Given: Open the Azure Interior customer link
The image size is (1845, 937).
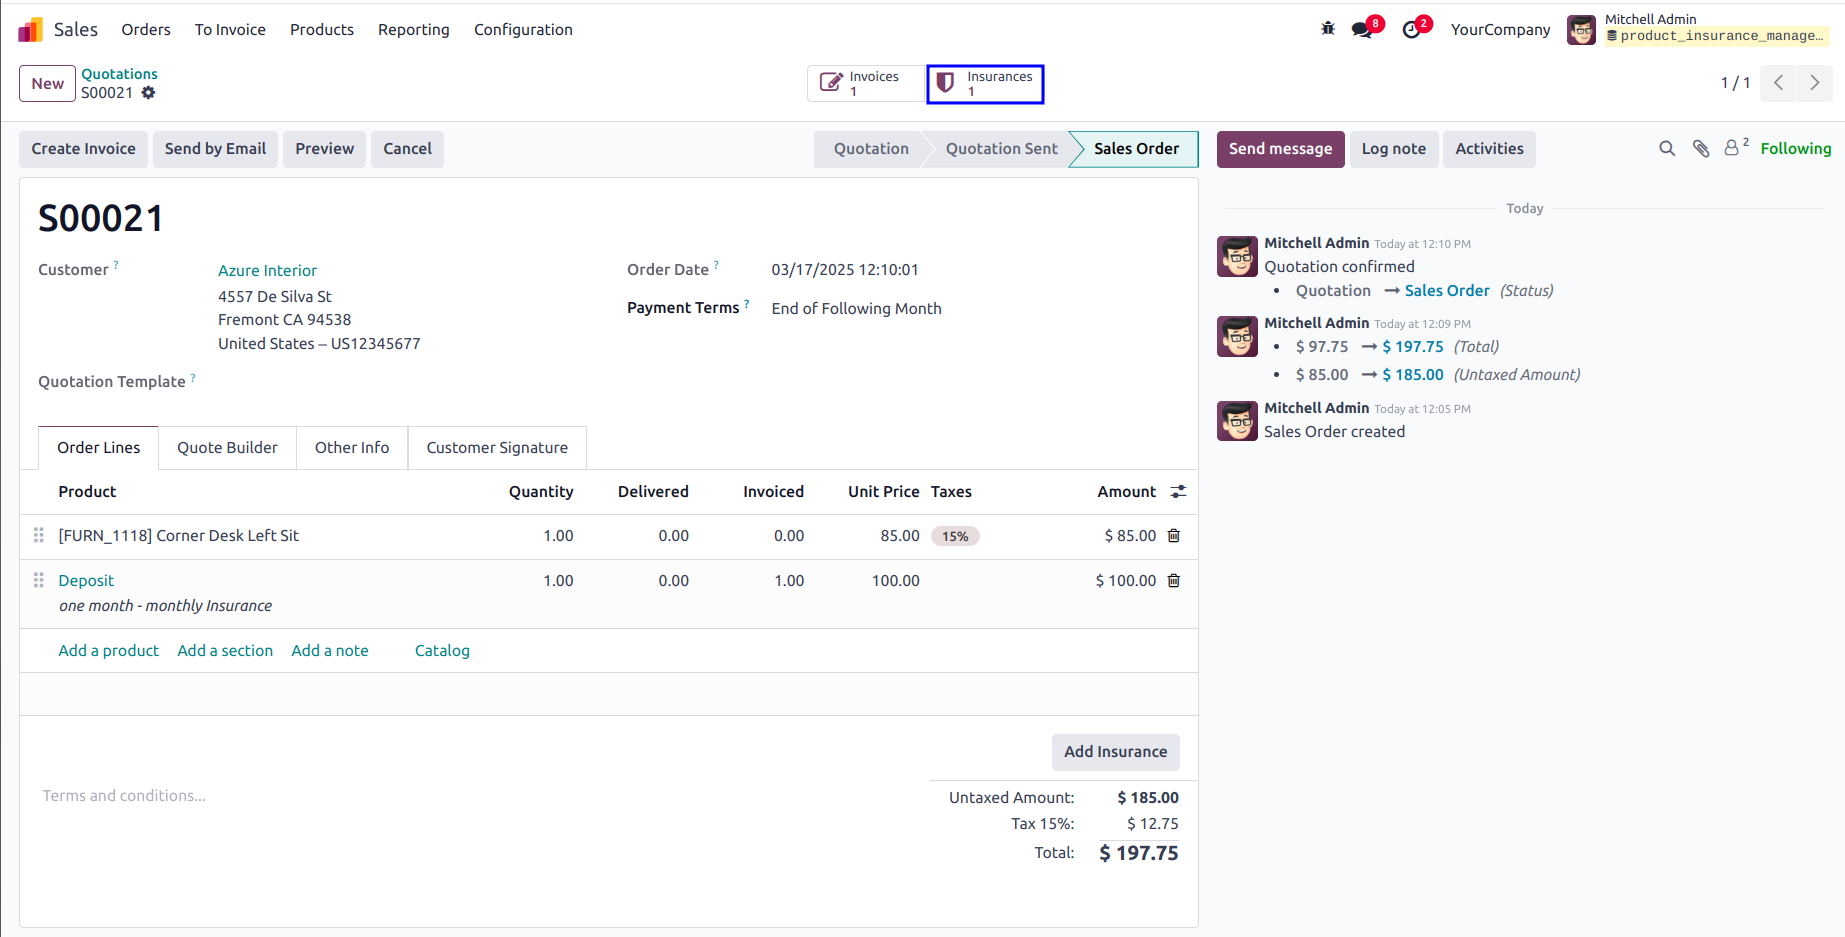Looking at the screenshot, I should [267, 271].
